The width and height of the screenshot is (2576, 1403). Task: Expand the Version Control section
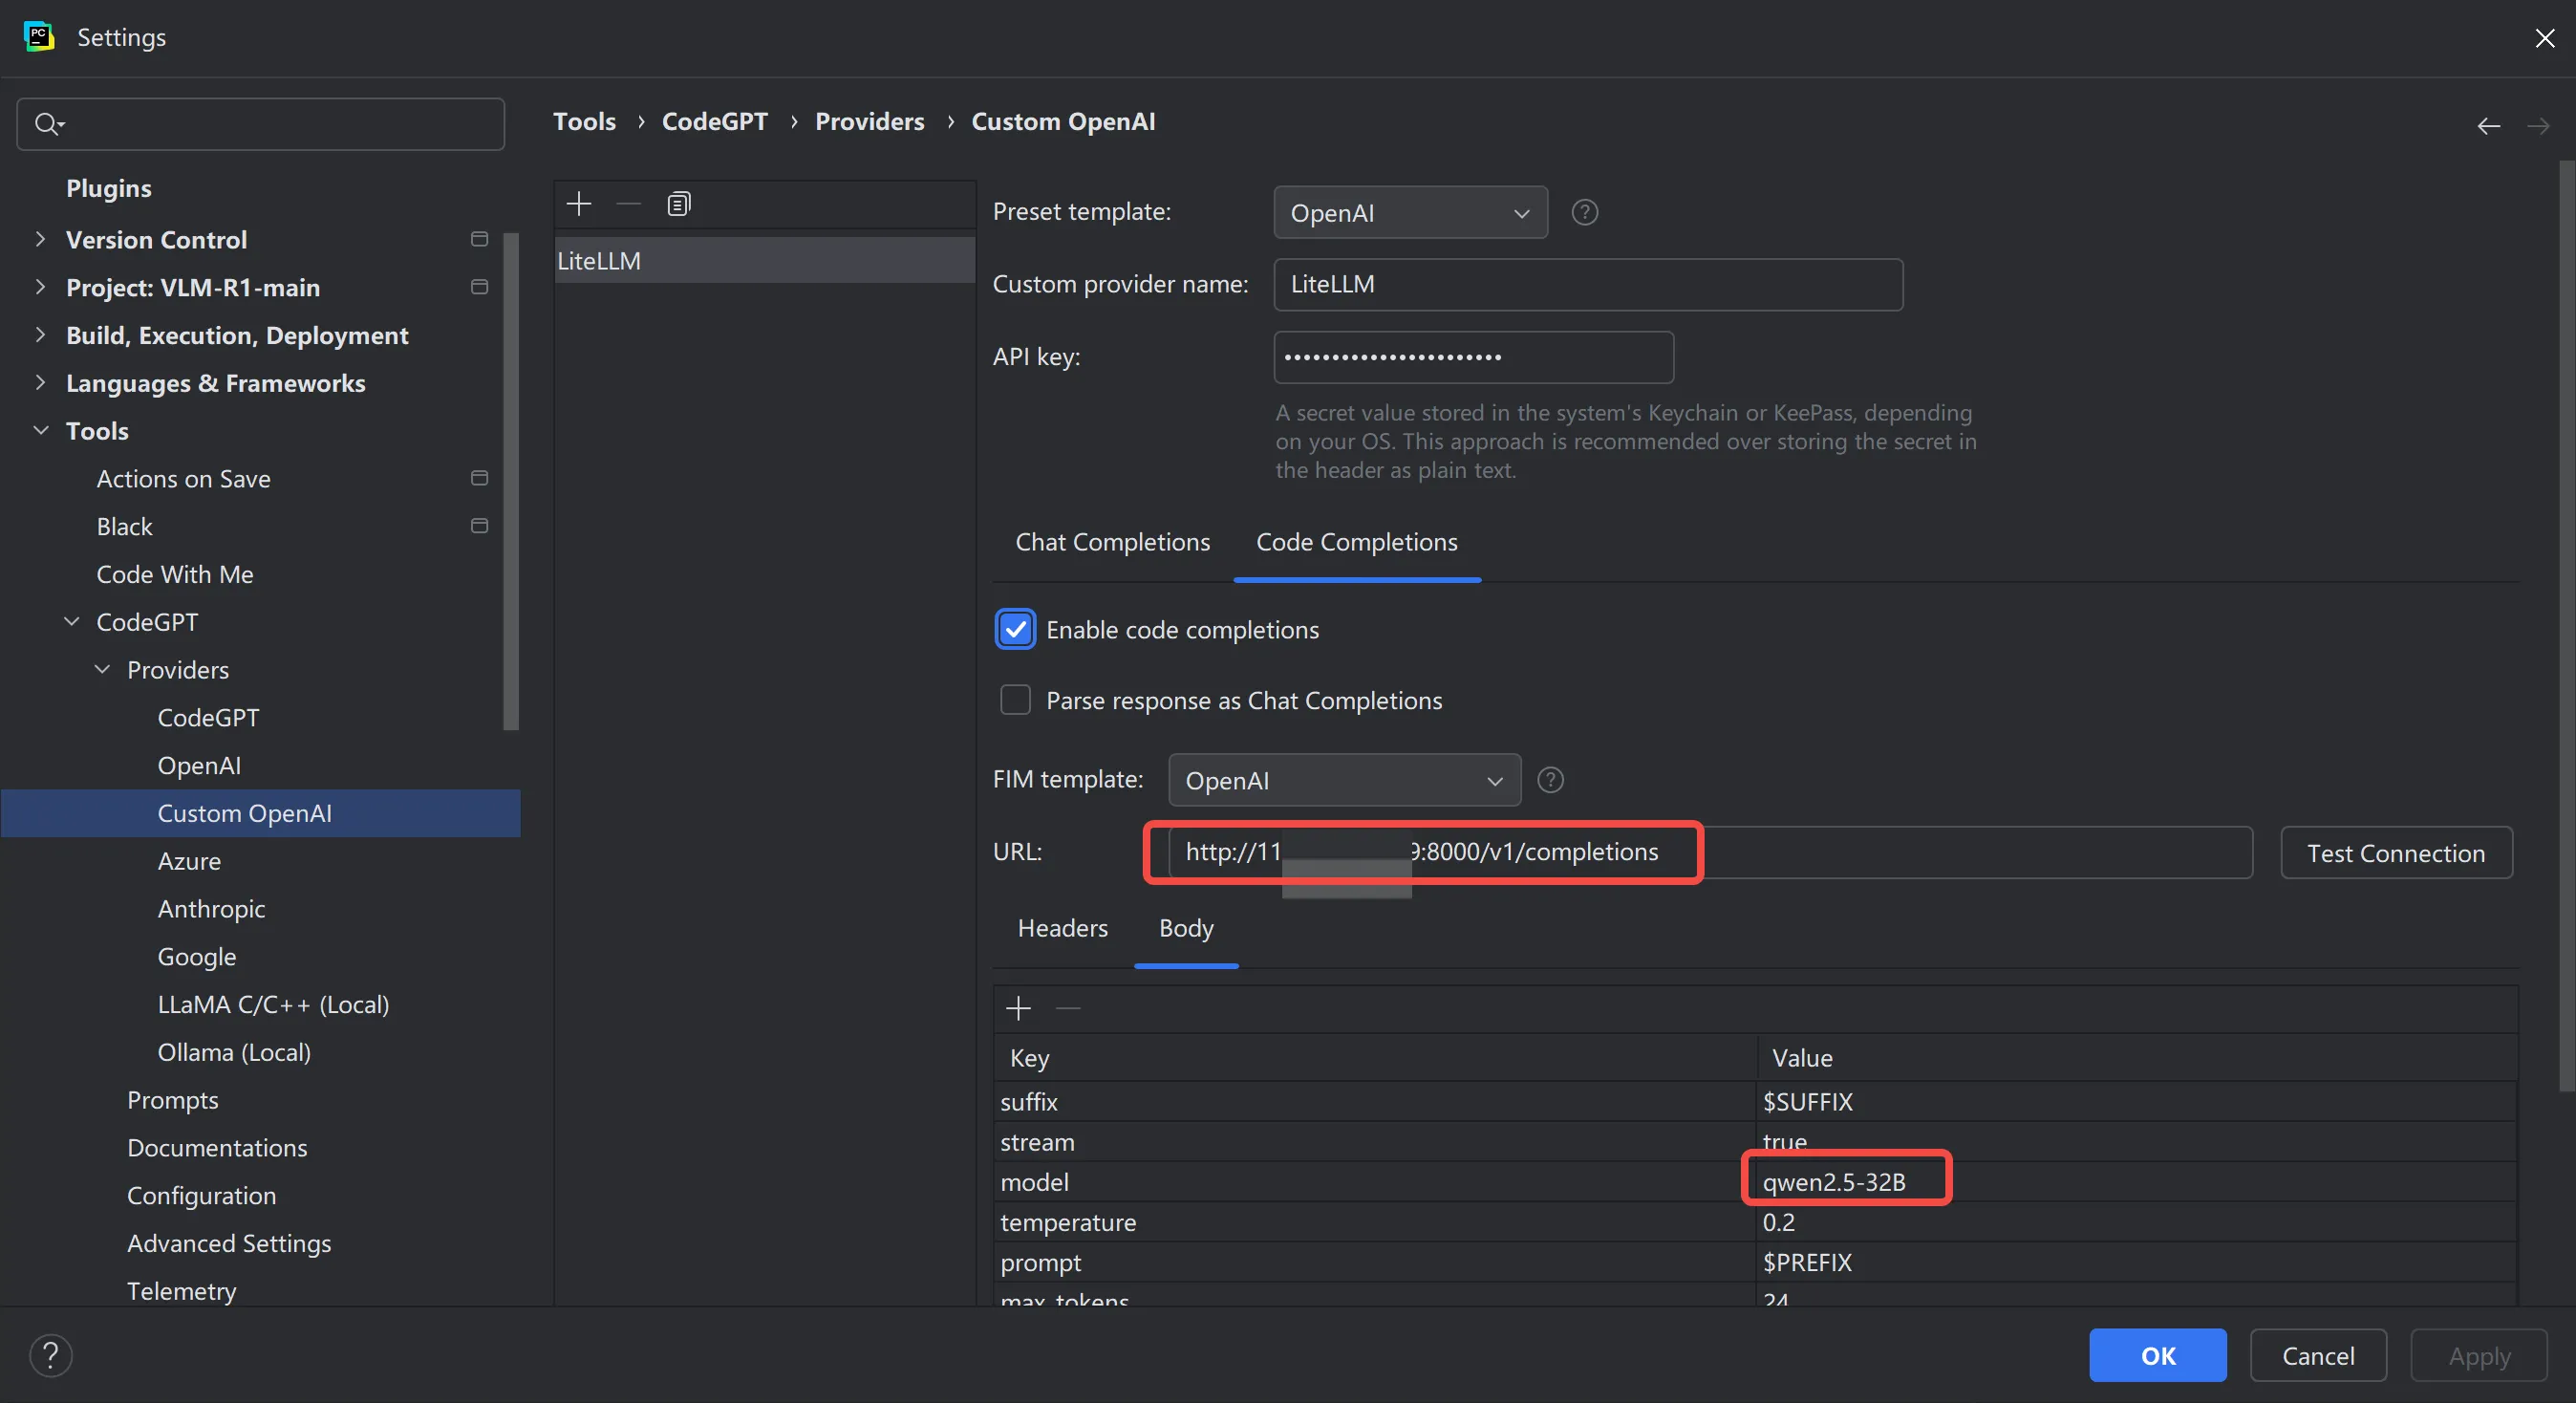point(40,239)
